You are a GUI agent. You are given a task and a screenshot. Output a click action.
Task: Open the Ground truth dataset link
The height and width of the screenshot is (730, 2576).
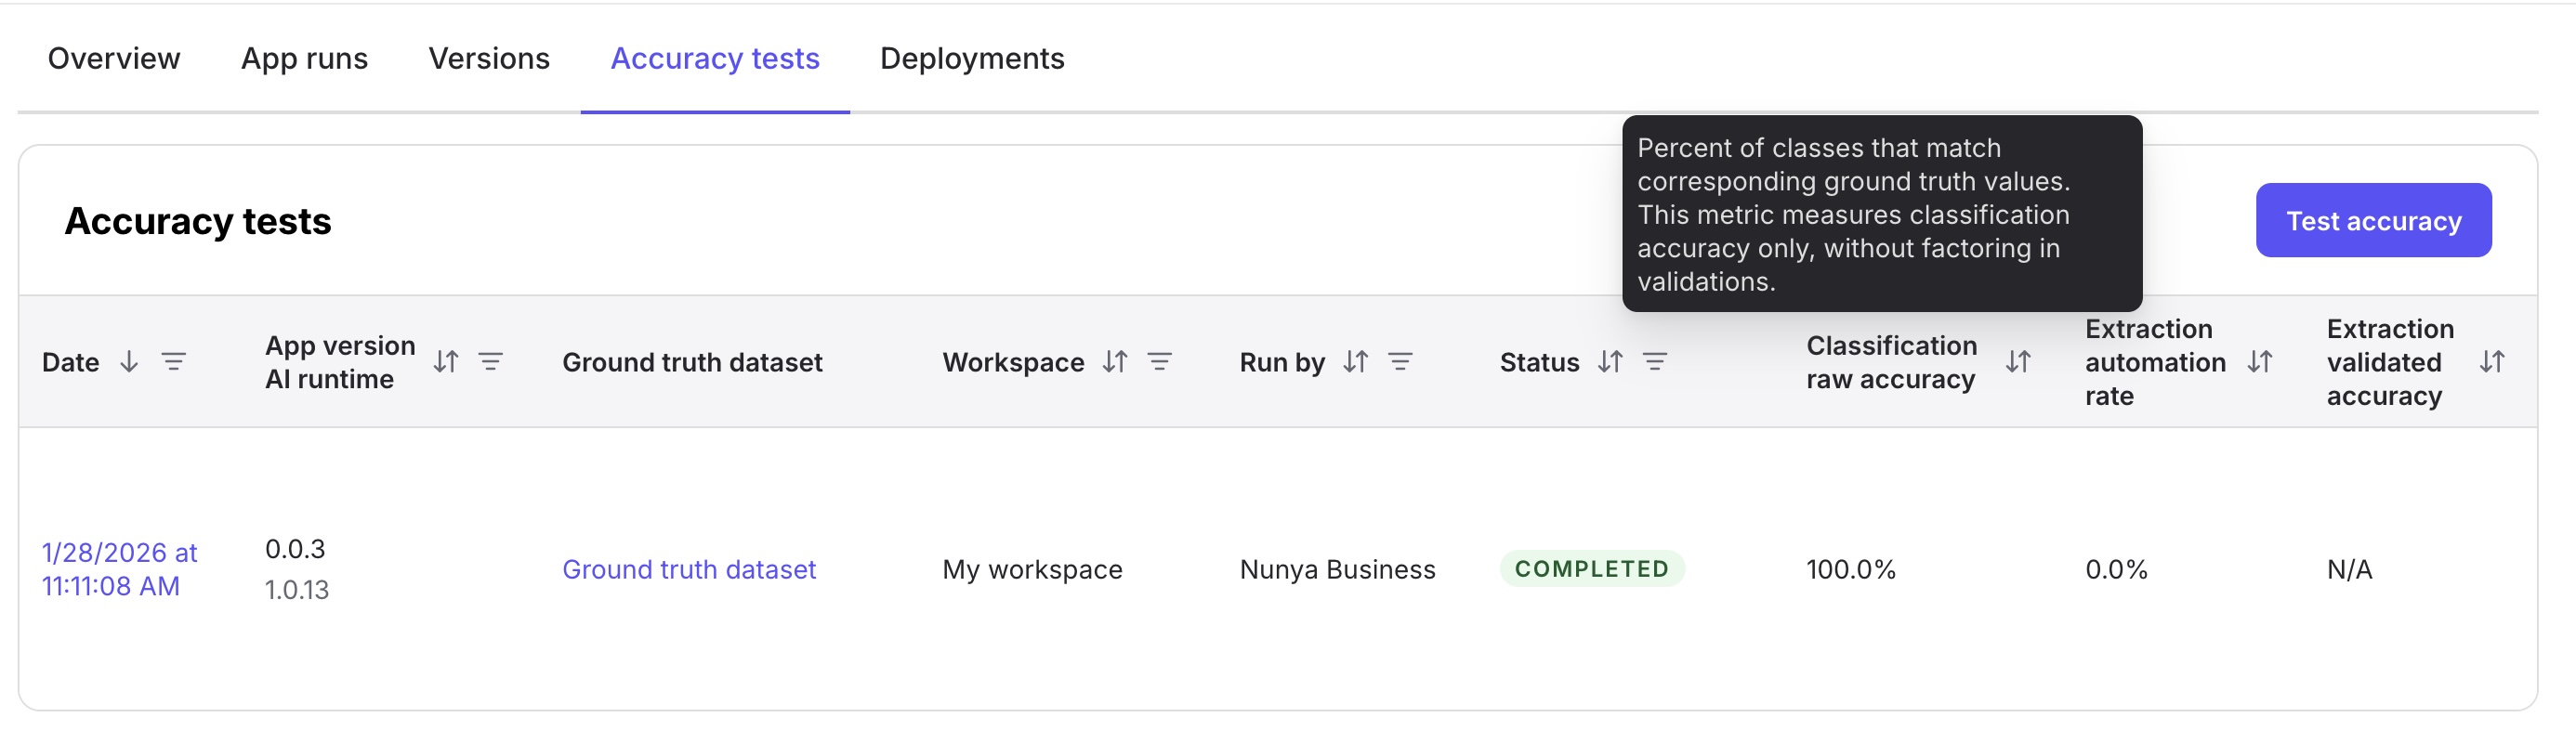coord(689,570)
